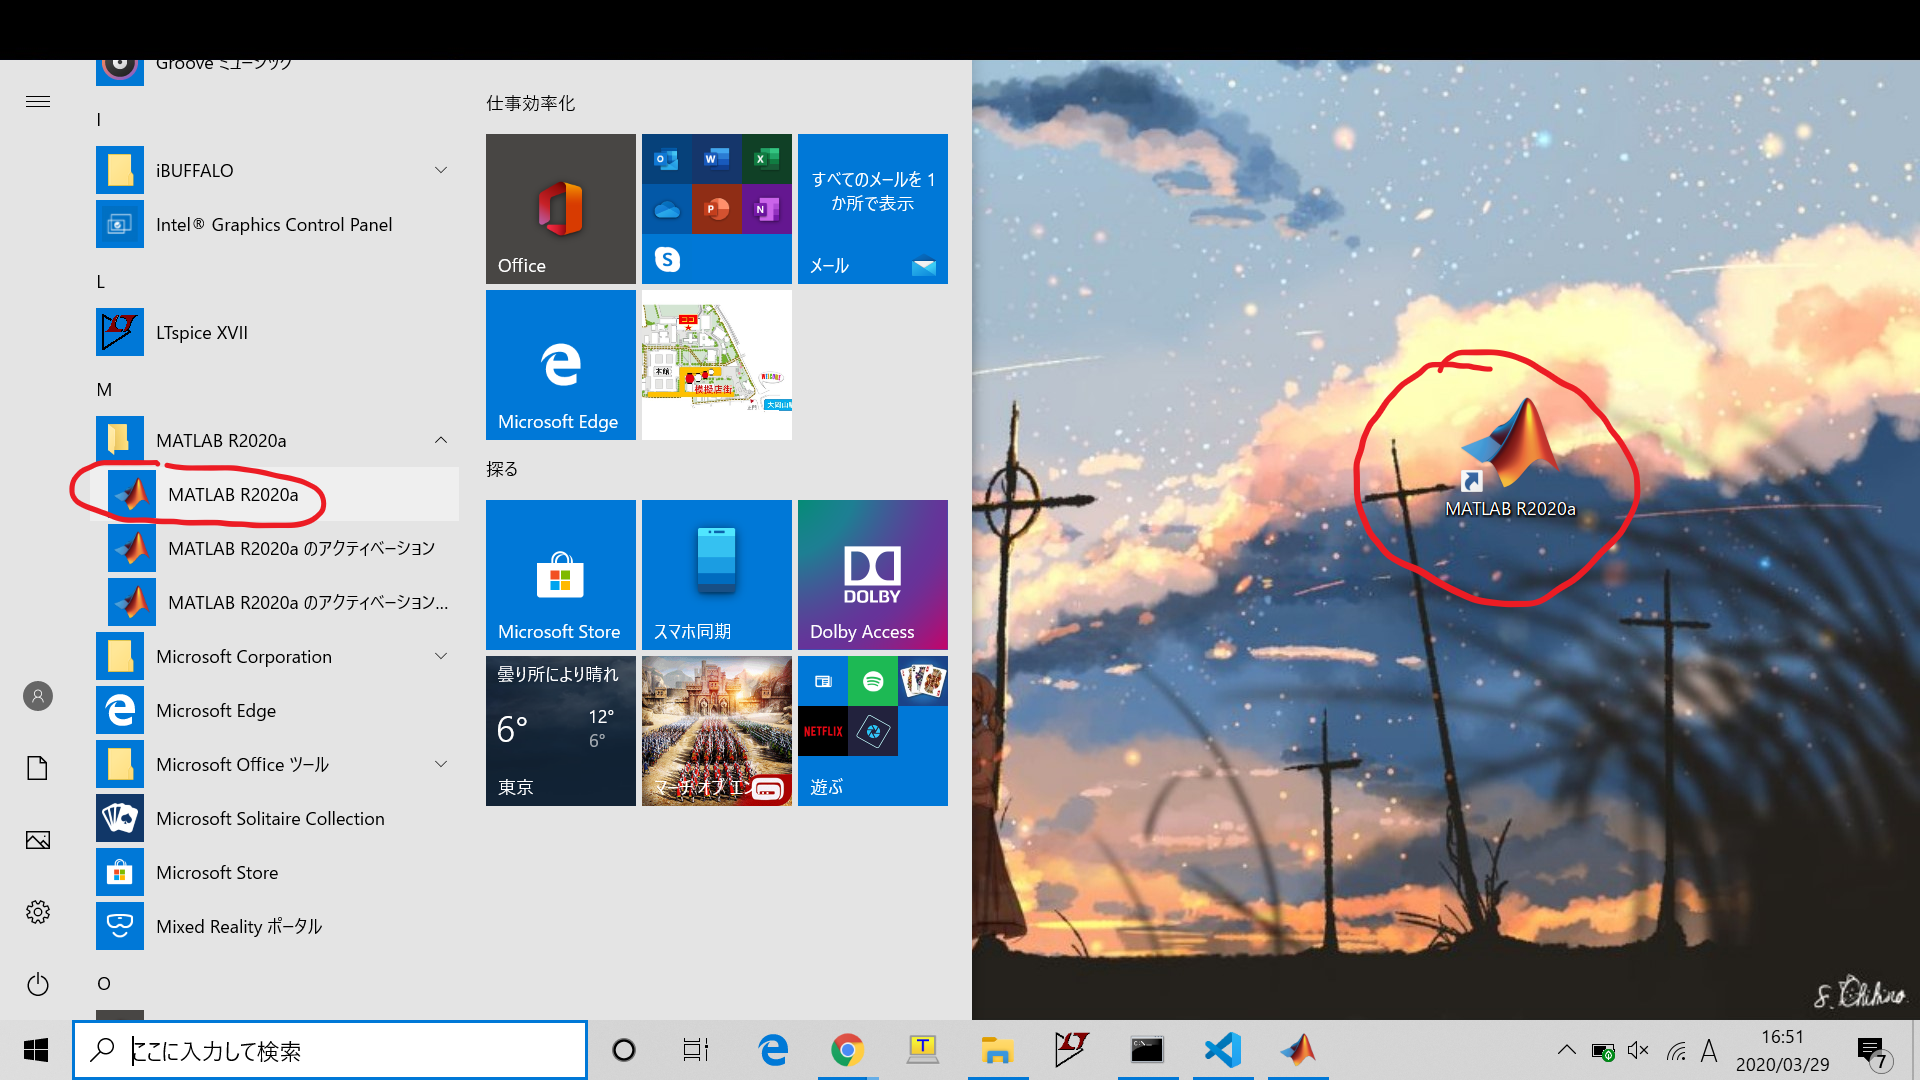The width and height of the screenshot is (1920, 1080).
Task: Launch MATLAB R2020a from the Start app list
Action: coord(274,495)
